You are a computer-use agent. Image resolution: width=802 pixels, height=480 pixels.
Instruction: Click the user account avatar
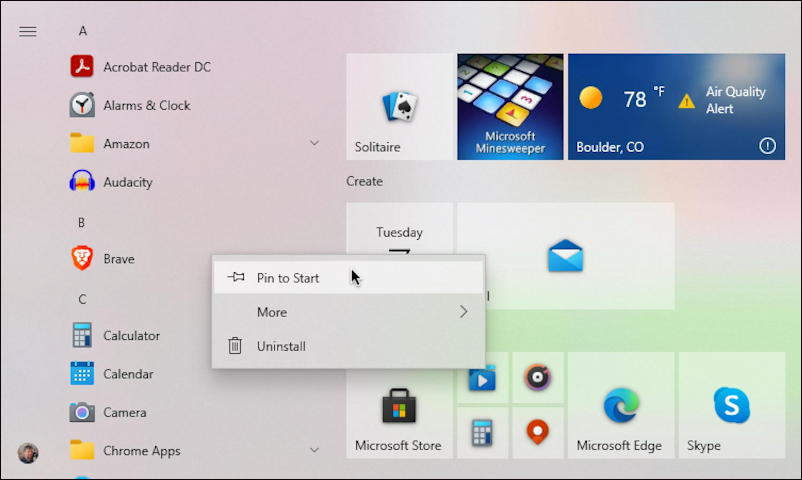[x=28, y=453]
